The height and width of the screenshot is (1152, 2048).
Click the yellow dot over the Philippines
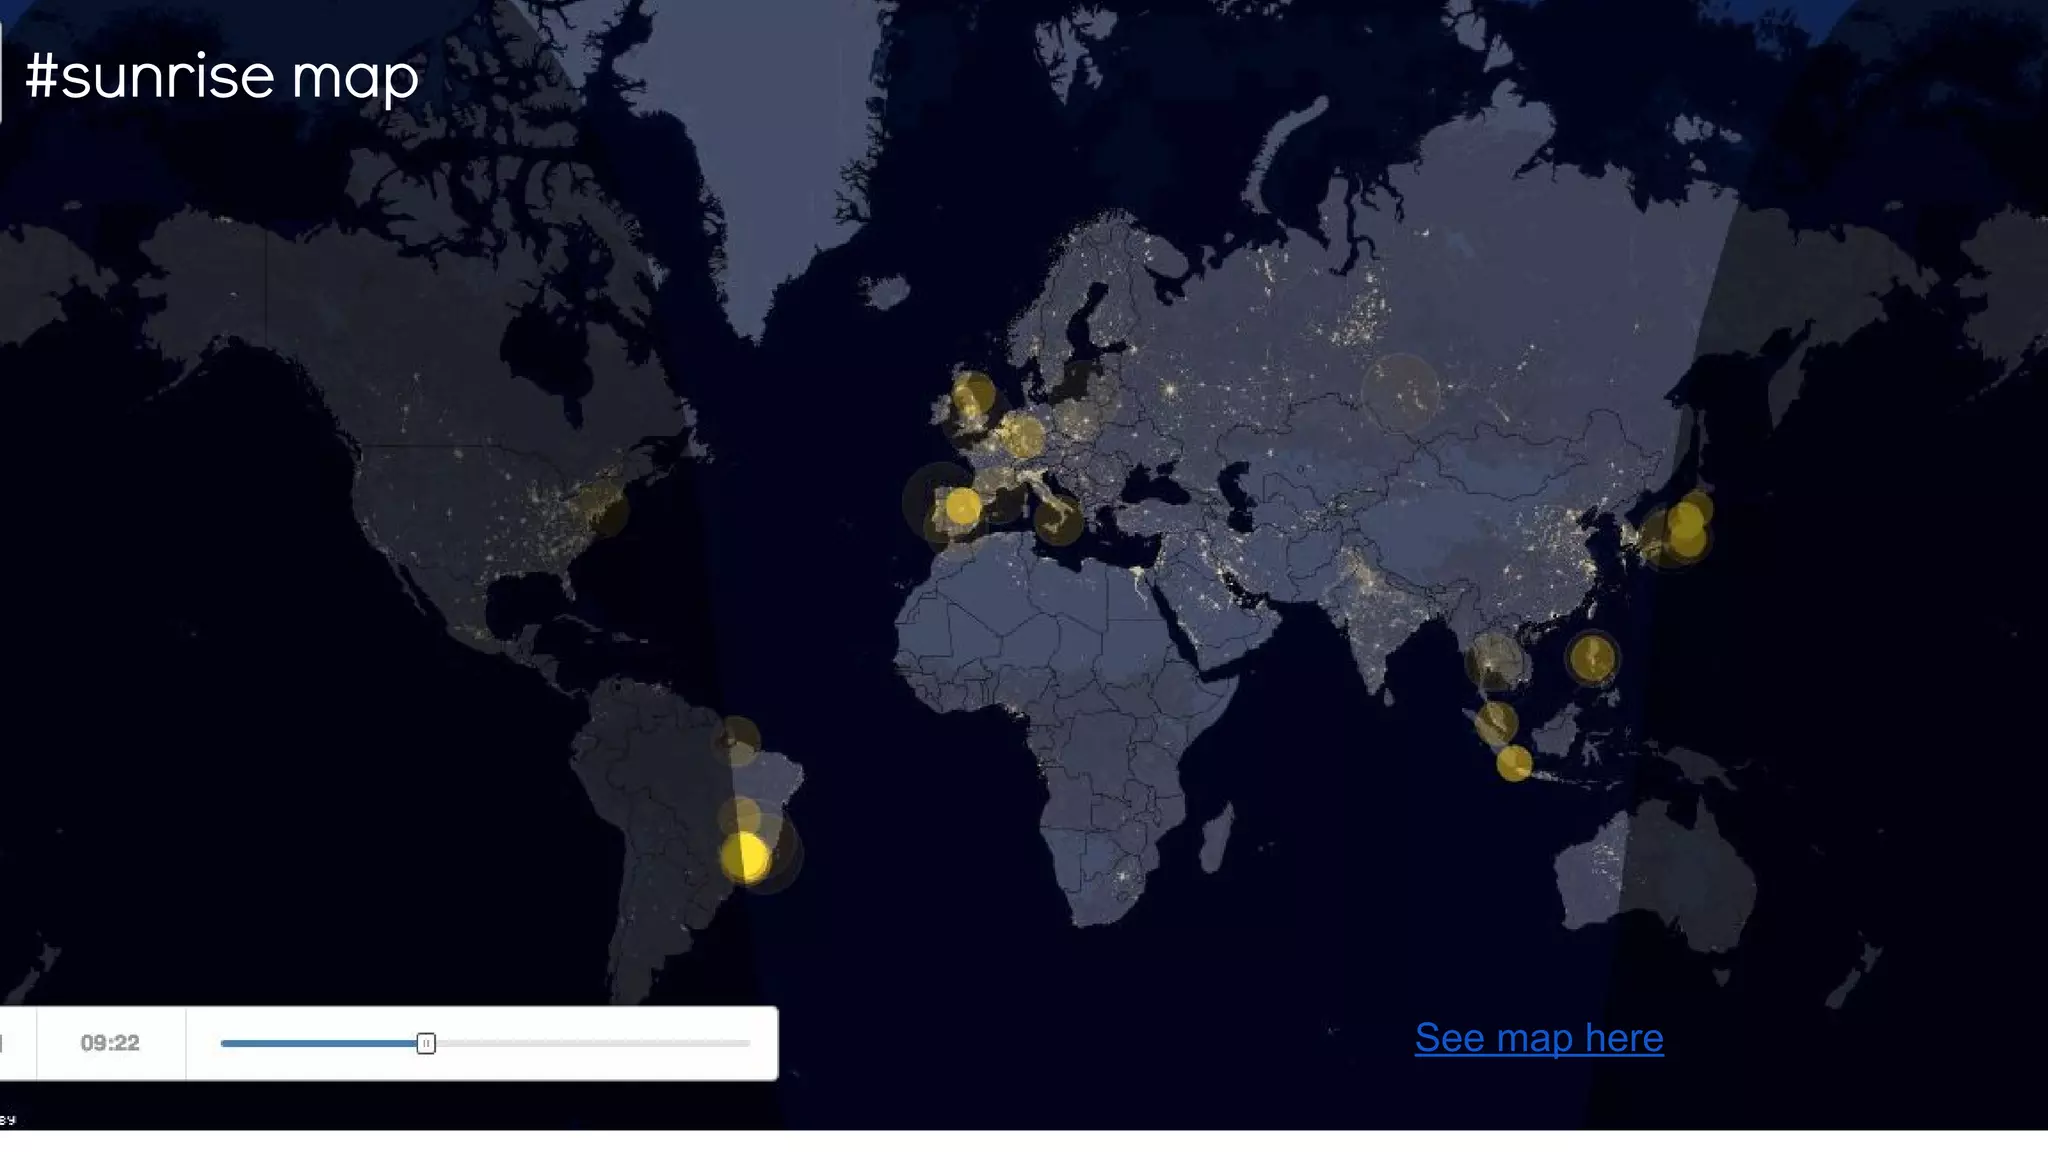pyautogui.click(x=1592, y=659)
